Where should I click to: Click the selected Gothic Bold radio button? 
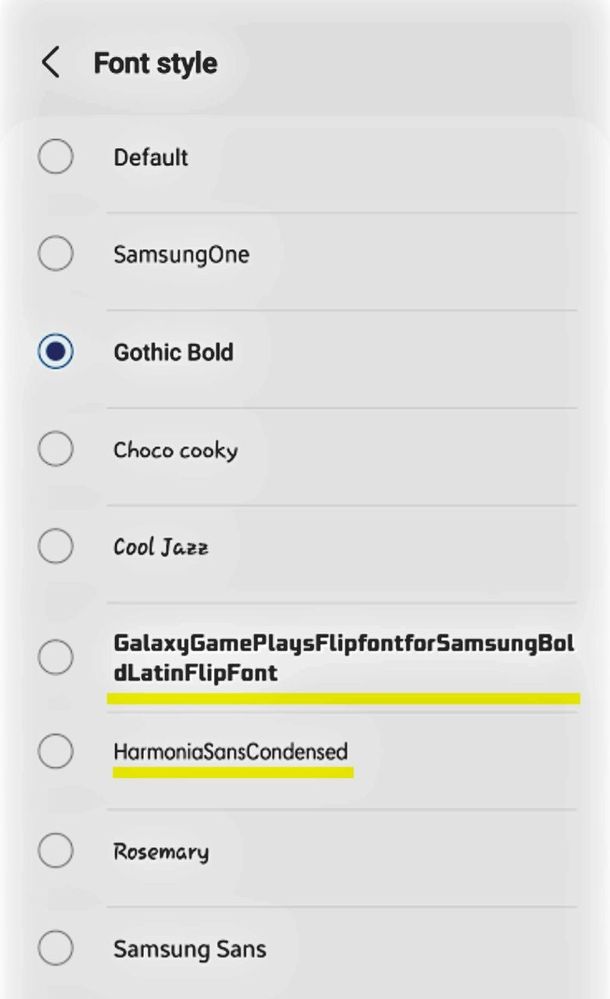point(55,351)
